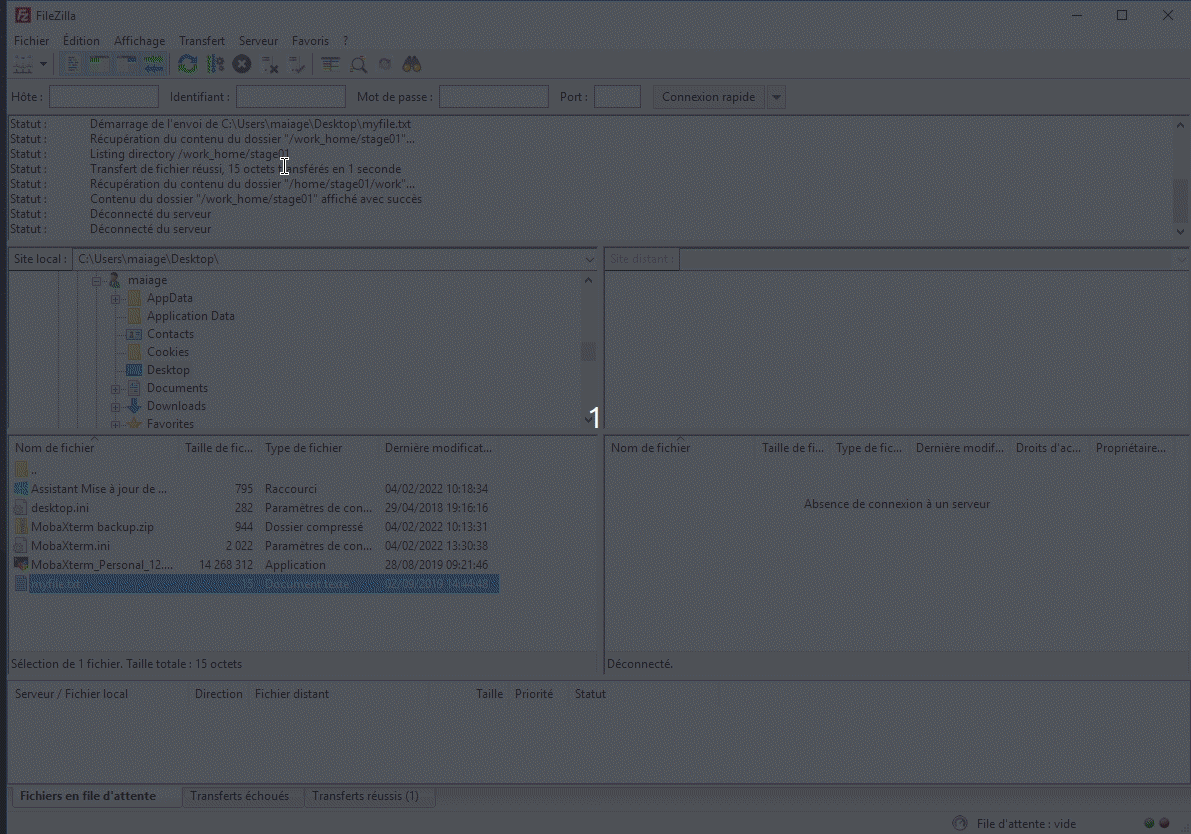This screenshot has width=1191, height=834.
Task: Select the MobaXterm.ini file row
Action: click(x=256, y=545)
